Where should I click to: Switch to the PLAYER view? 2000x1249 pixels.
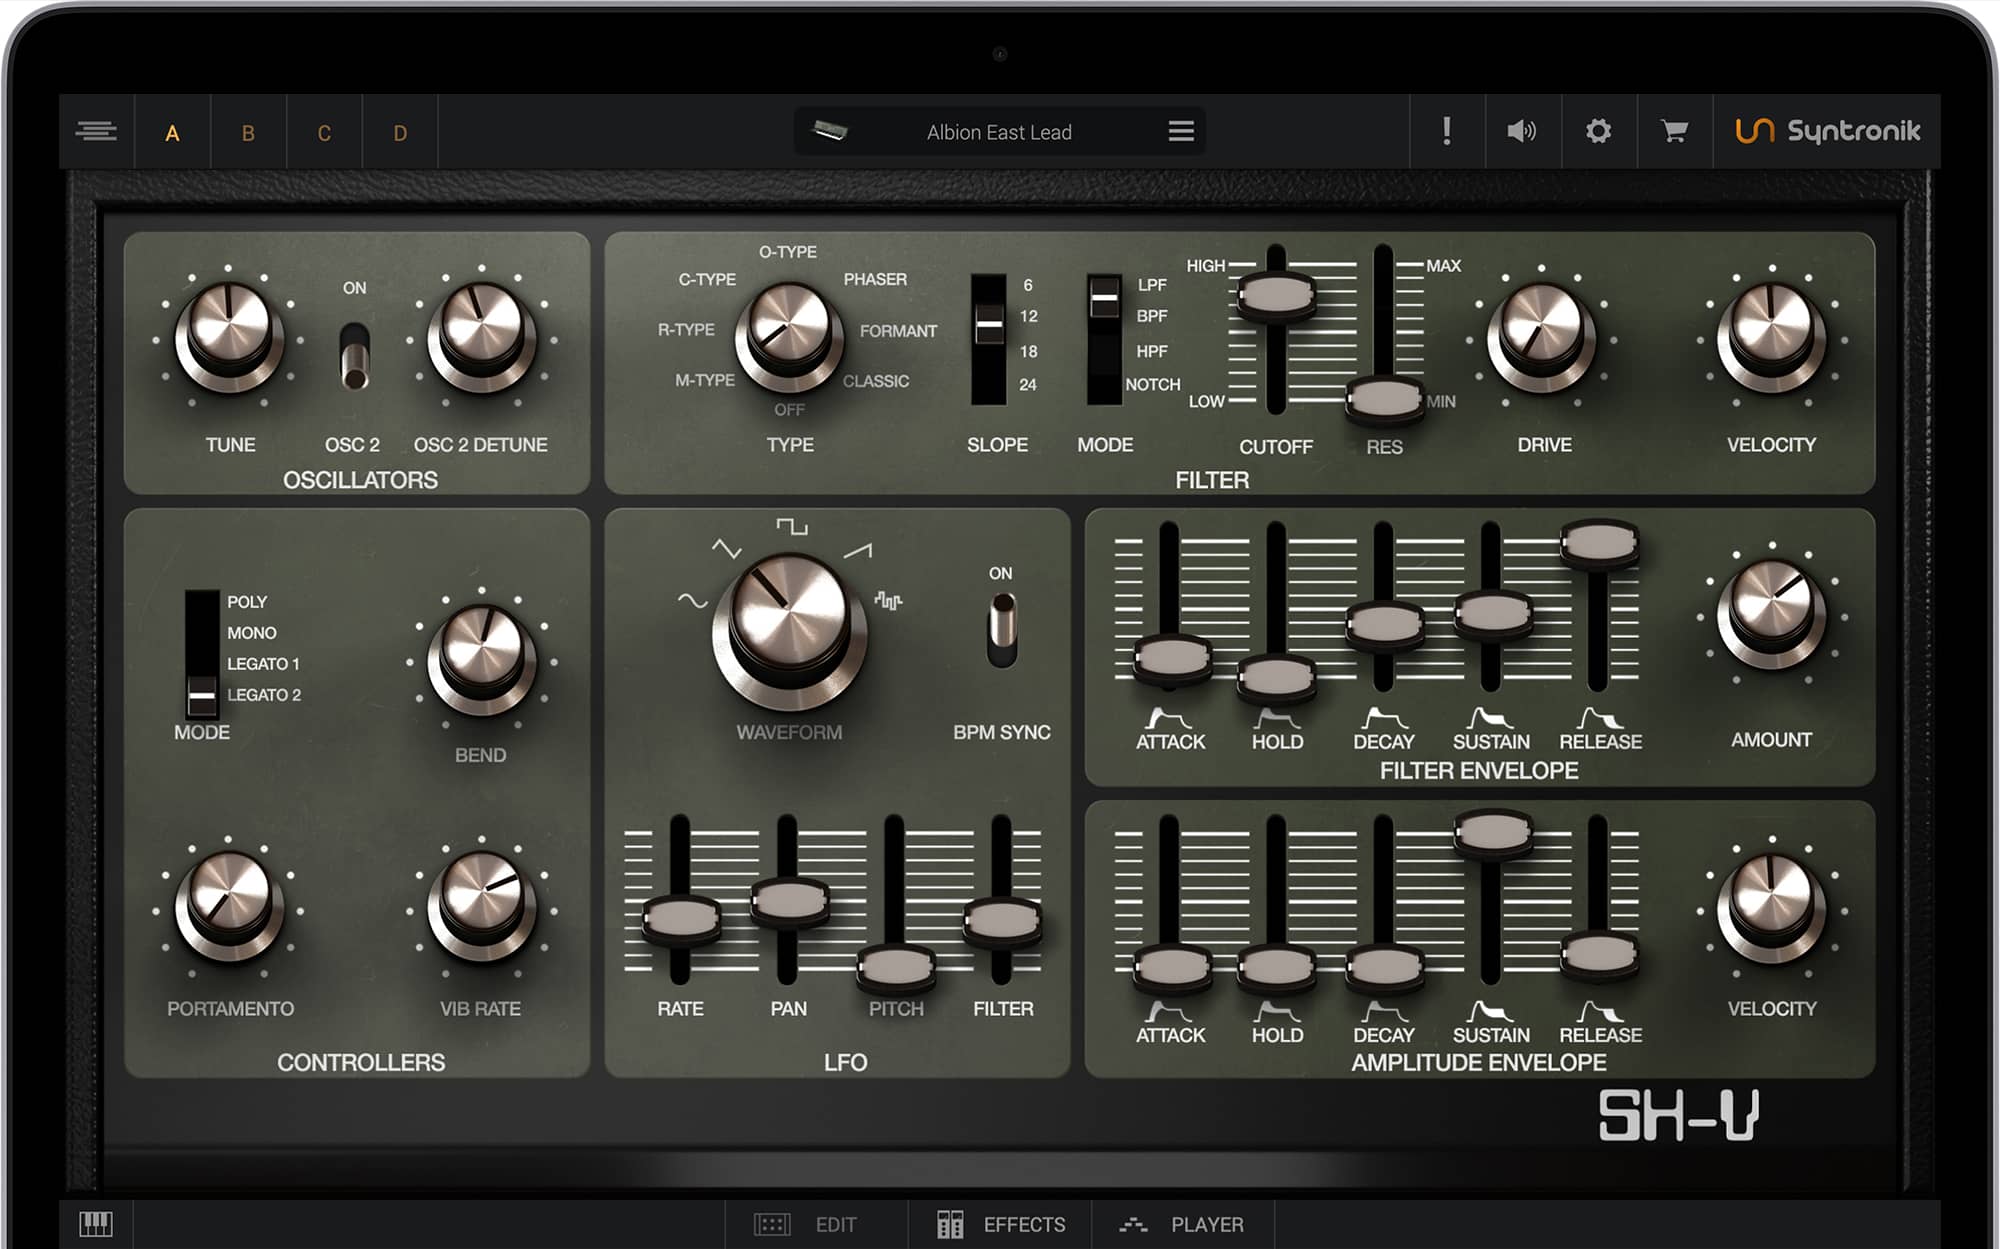[1182, 1224]
